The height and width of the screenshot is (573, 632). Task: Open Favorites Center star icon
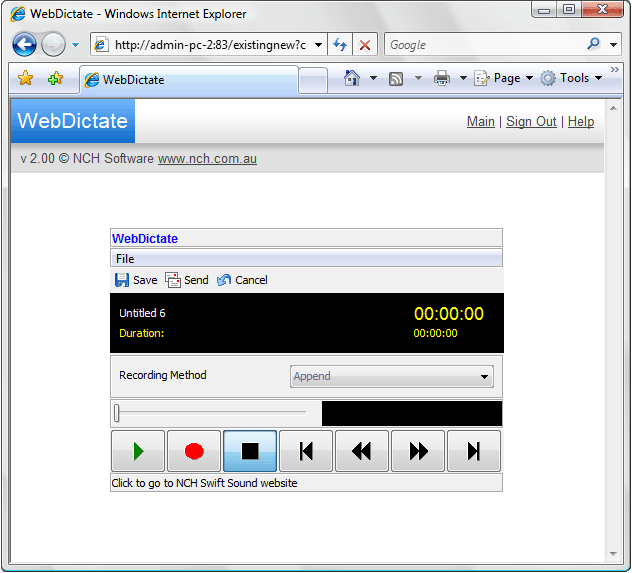pos(25,78)
